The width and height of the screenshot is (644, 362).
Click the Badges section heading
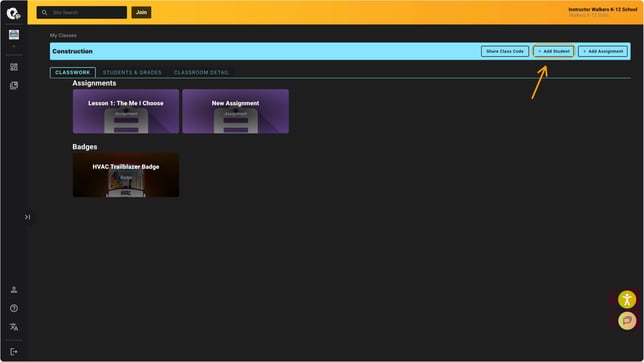pos(85,147)
